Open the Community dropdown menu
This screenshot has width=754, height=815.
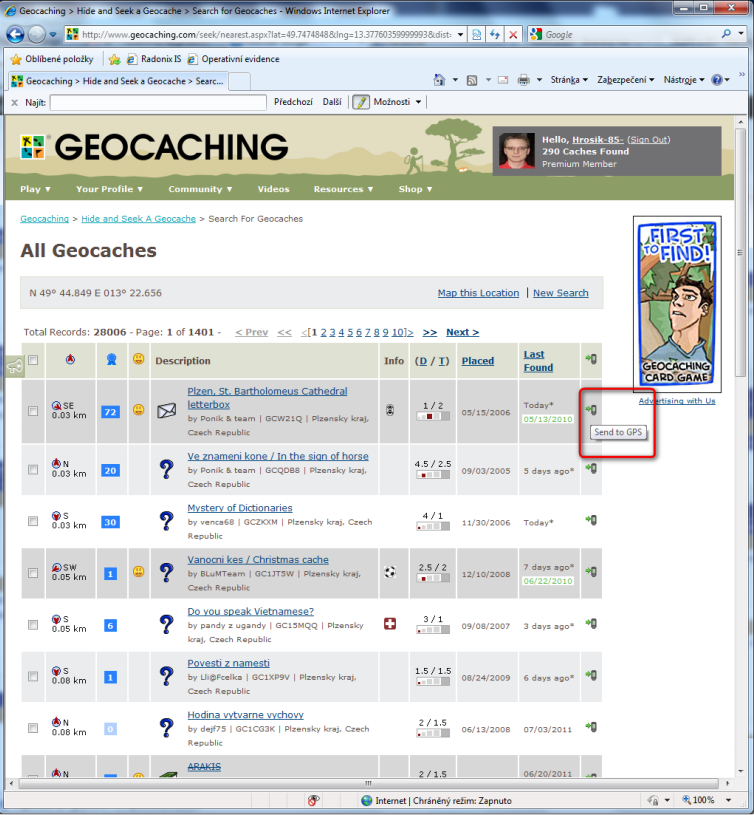click(x=200, y=189)
